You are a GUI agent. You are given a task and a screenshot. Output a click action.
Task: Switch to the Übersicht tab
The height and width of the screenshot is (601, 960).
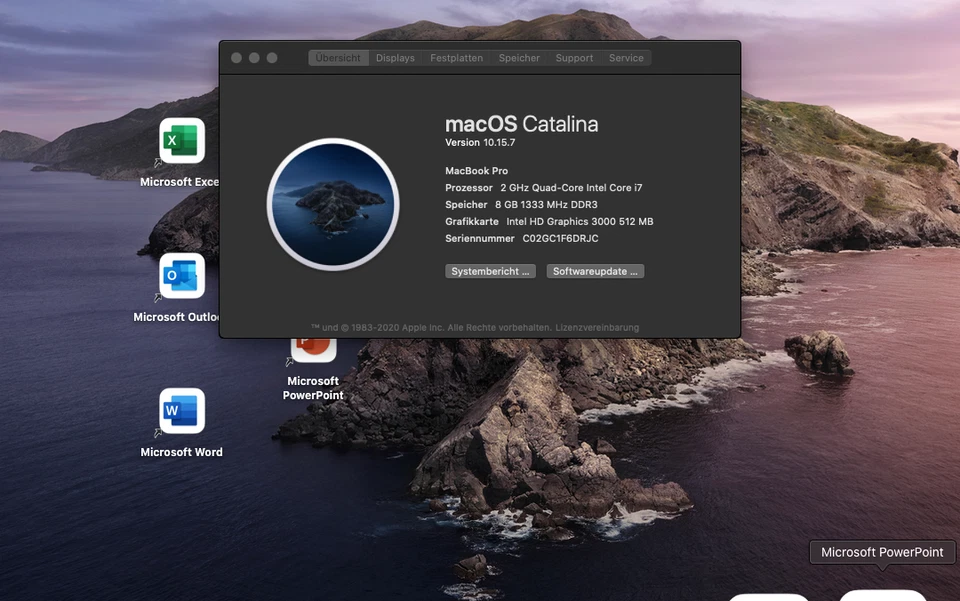(x=338, y=58)
